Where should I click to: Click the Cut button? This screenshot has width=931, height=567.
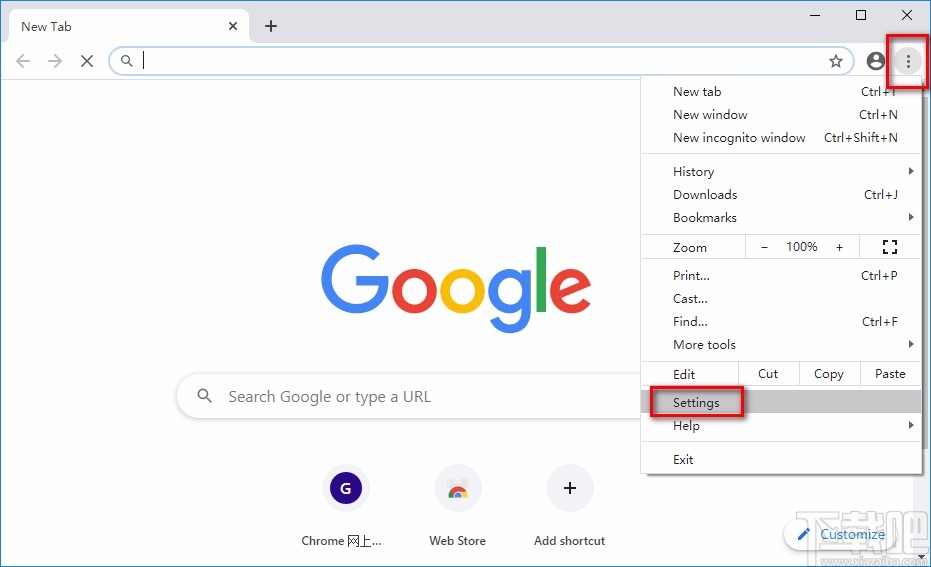point(768,374)
